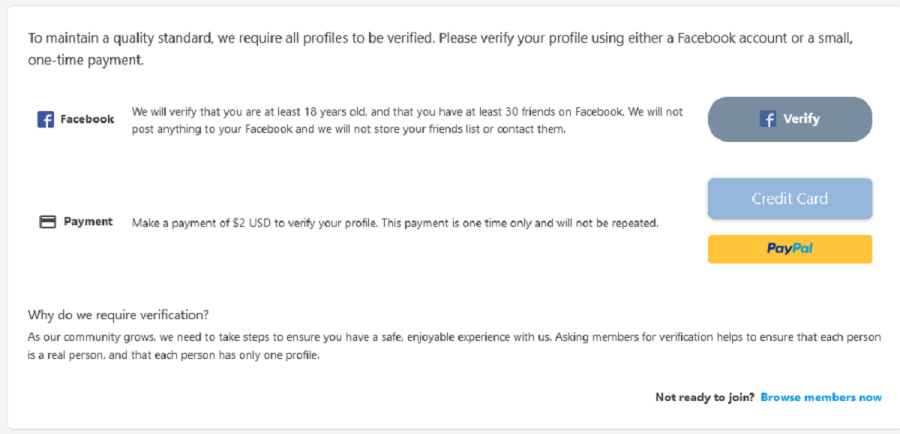The height and width of the screenshot is (434, 900).
Task: Verify profile with the Facebook Verify button
Action: 790,119
